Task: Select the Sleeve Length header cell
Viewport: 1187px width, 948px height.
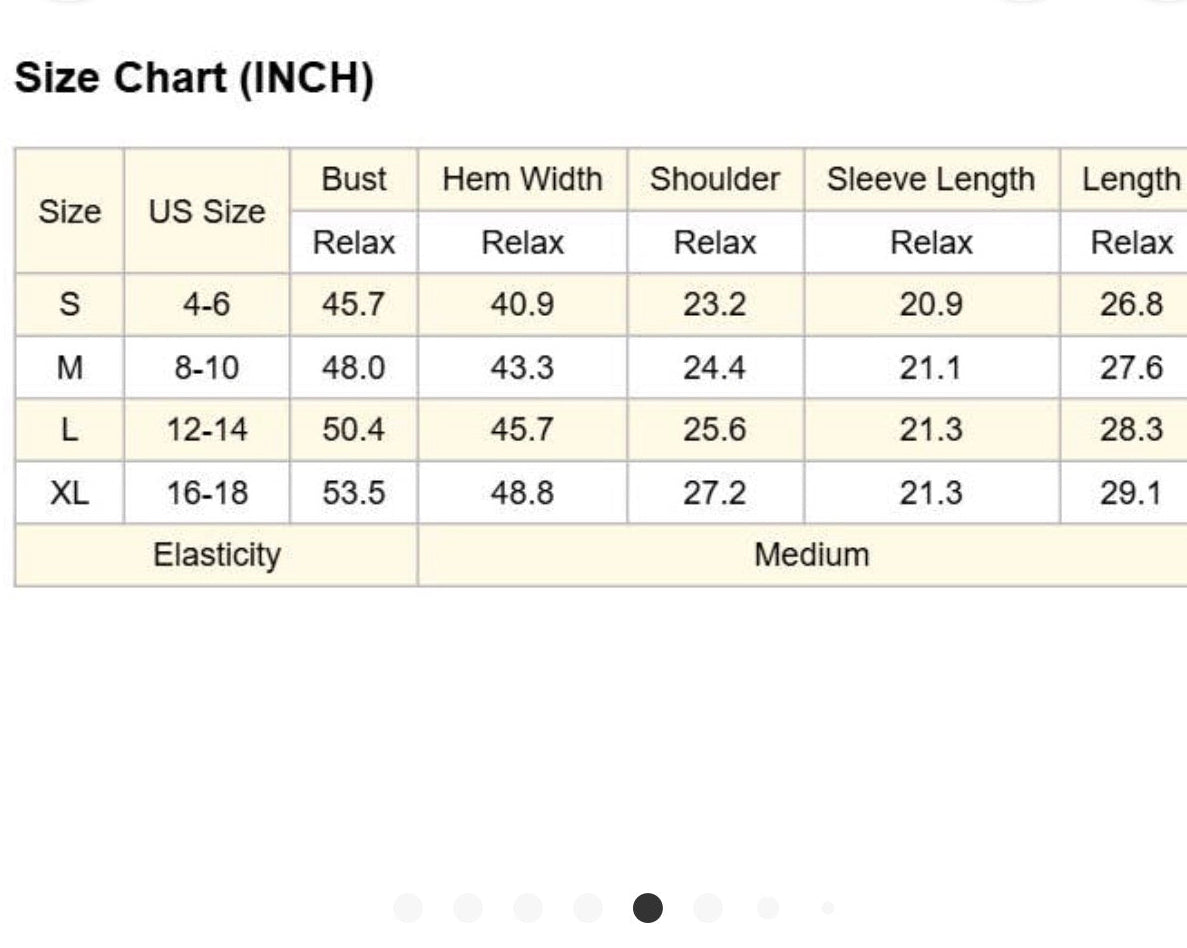Action: (x=931, y=179)
